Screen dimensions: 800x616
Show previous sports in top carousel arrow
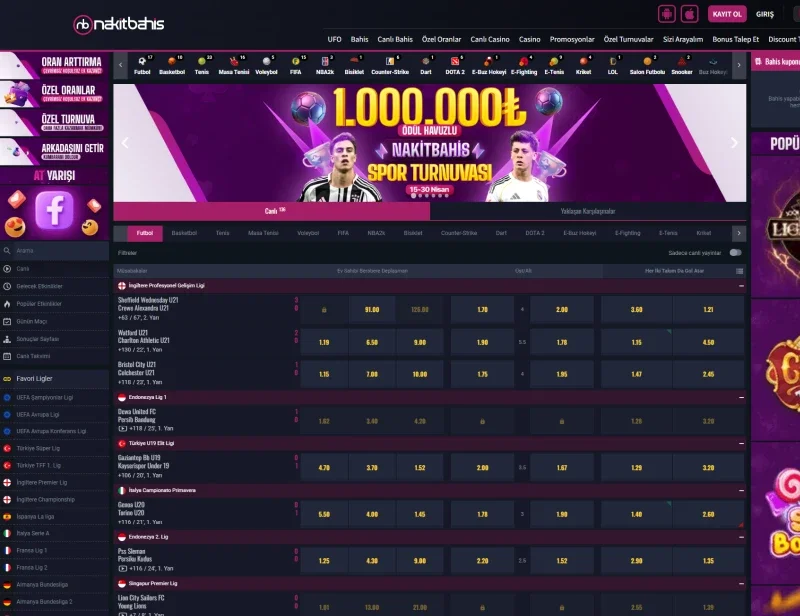click(x=120, y=65)
